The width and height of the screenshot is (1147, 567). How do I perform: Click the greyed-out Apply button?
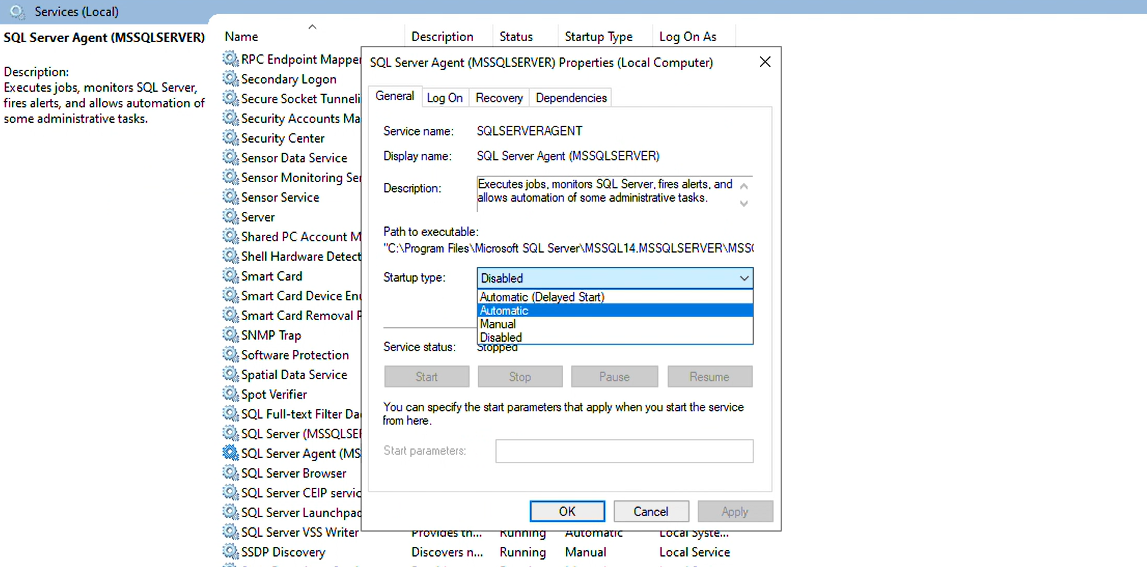(734, 511)
